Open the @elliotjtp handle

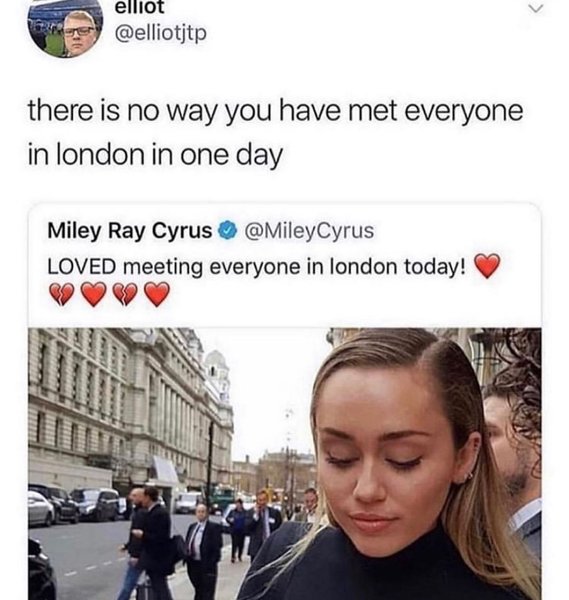pos(161,33)
